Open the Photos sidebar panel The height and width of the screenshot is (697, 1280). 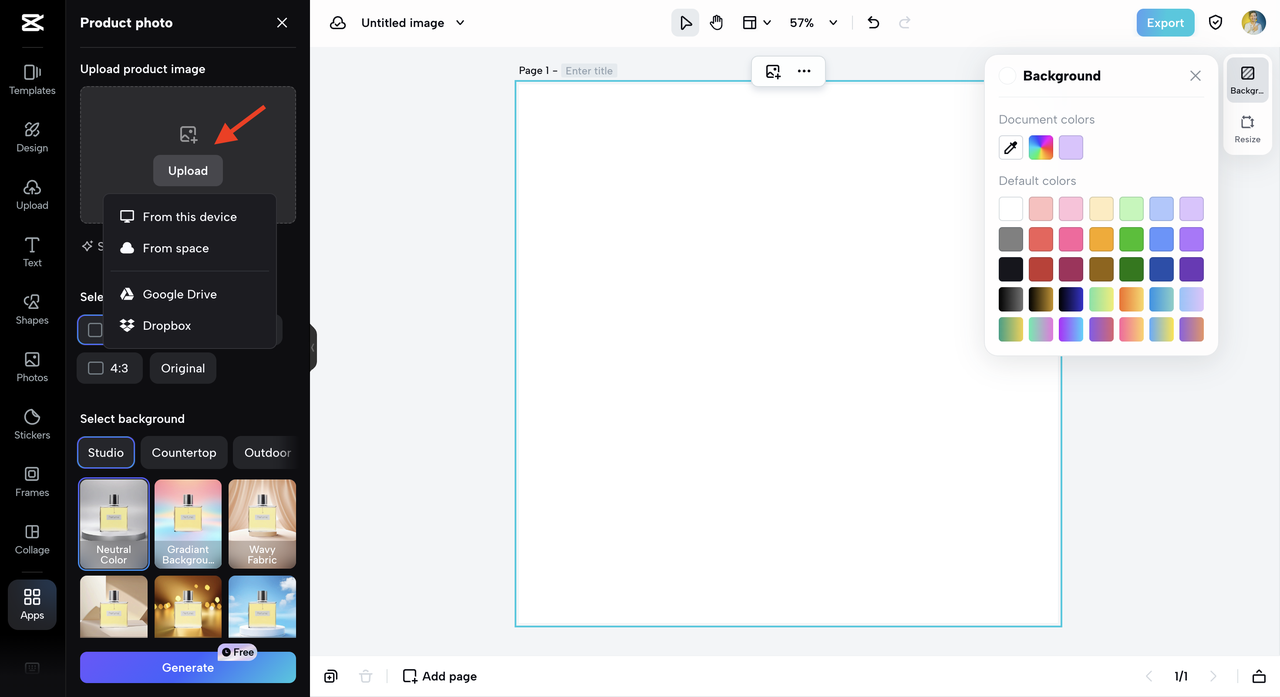(x=32, y=367)
